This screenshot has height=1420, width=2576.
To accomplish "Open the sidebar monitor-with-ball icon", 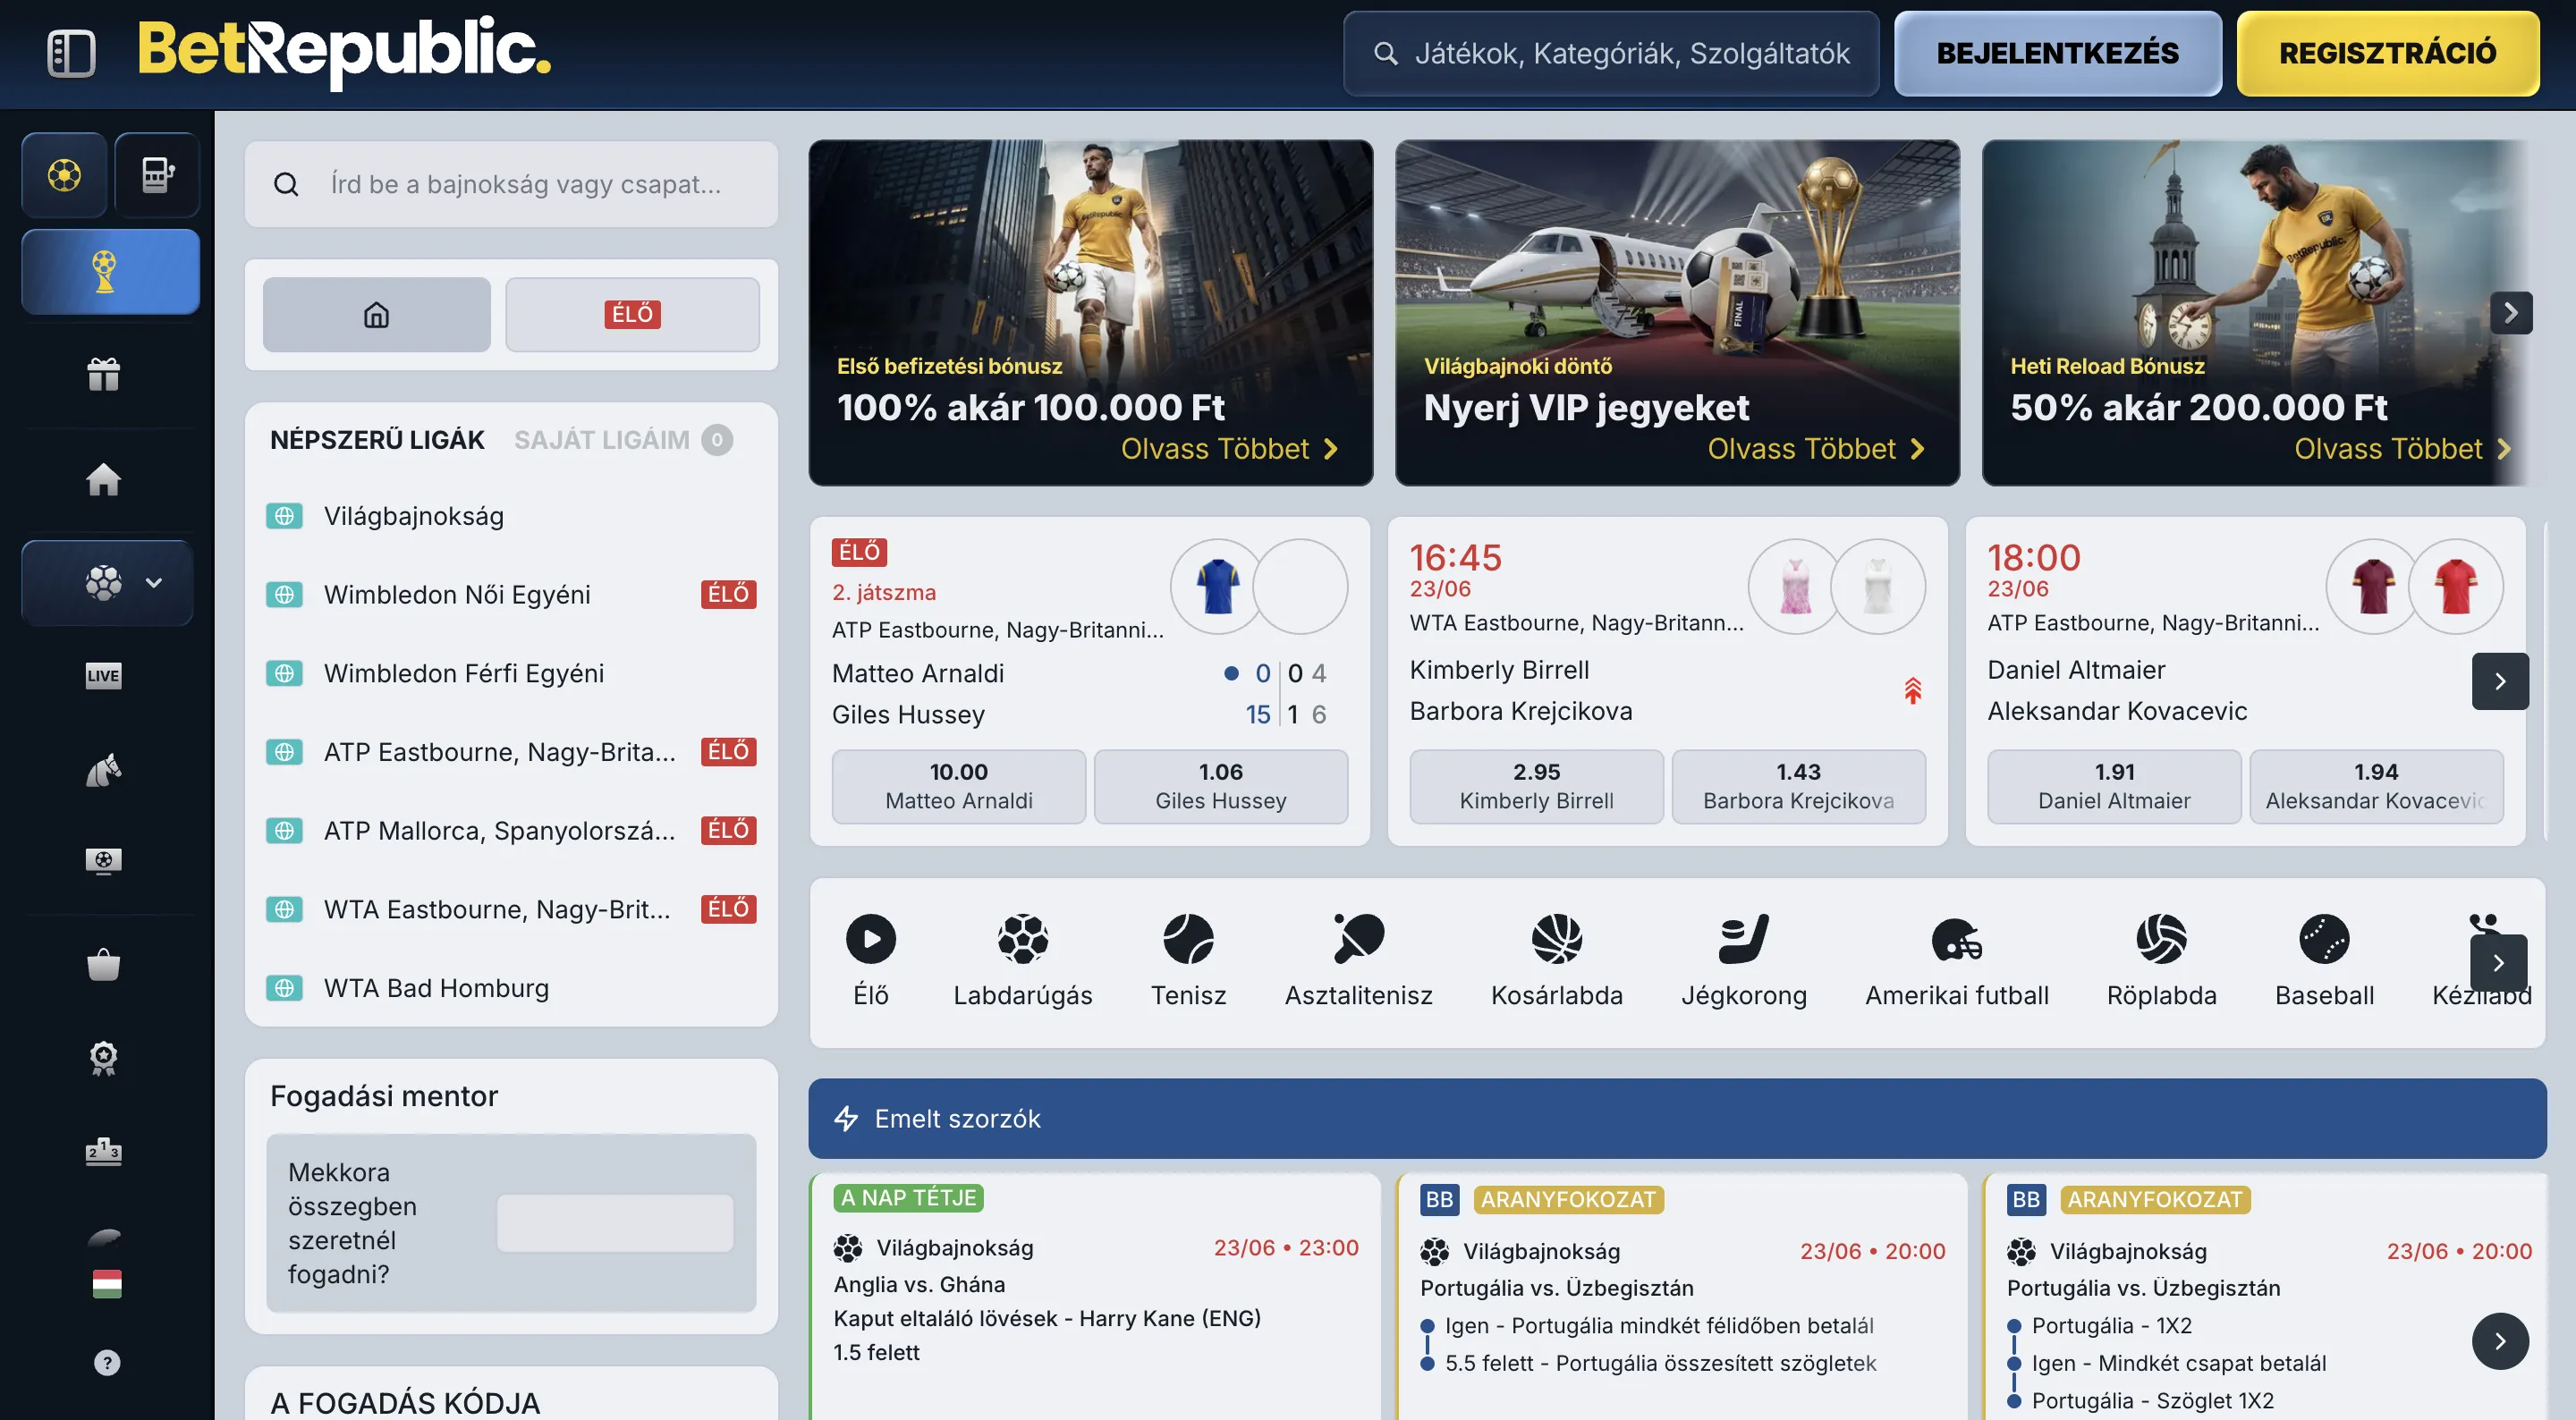I will (x=104, y=861).
